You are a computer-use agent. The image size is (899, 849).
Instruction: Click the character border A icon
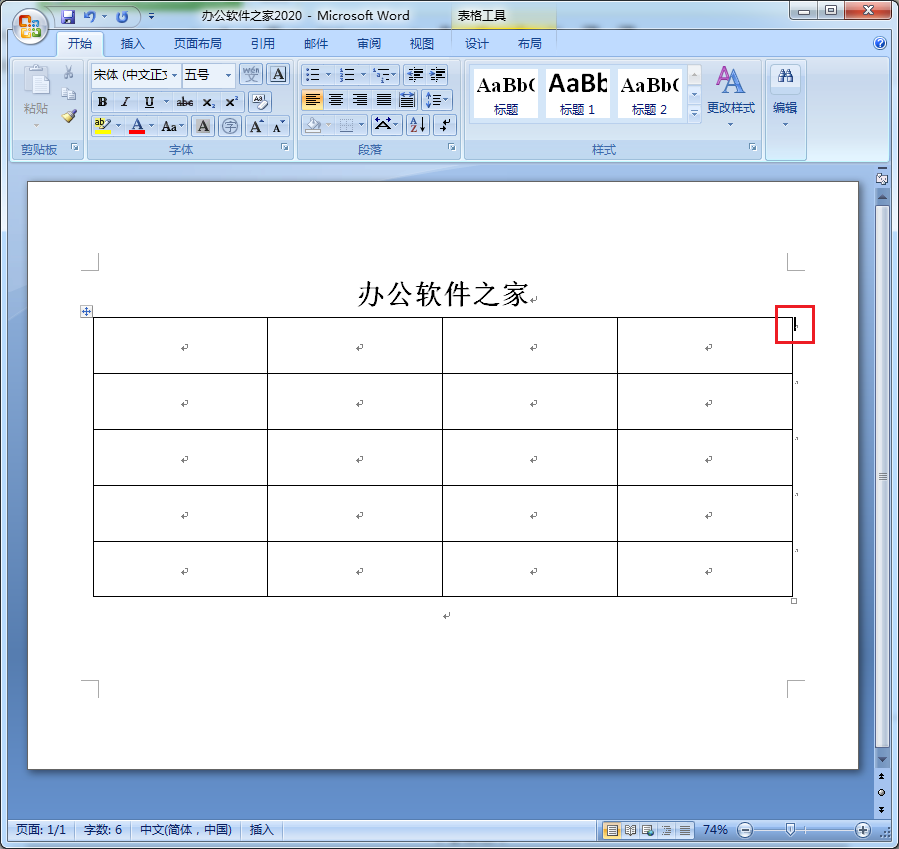278,75
